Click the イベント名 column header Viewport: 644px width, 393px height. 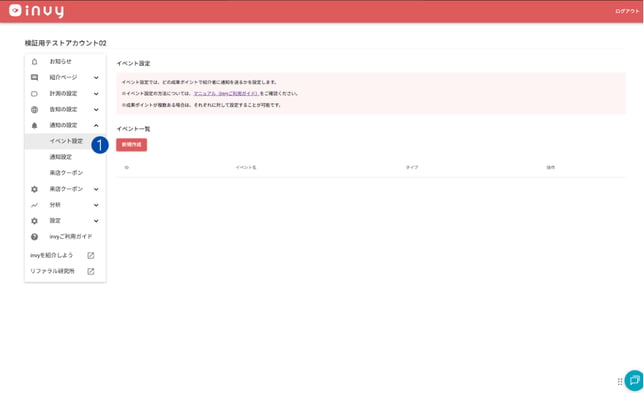(x=246, y=168)
